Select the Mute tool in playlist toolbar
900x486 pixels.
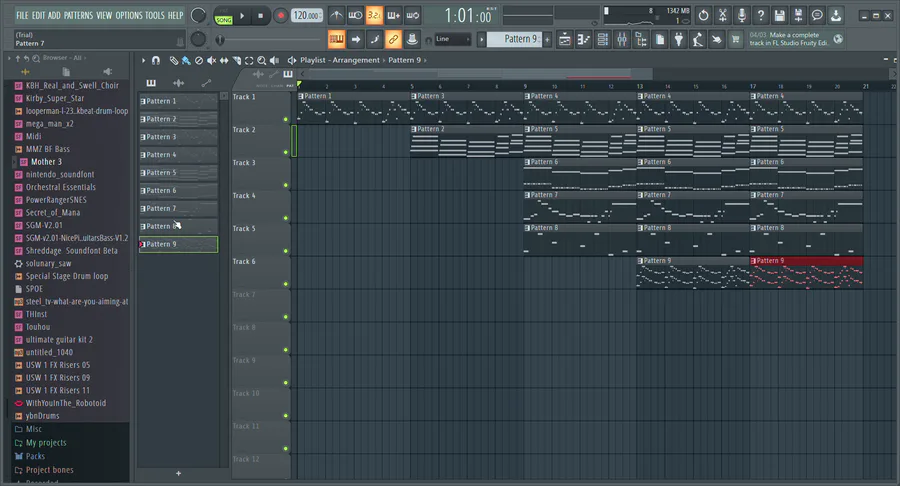(211, 60)
